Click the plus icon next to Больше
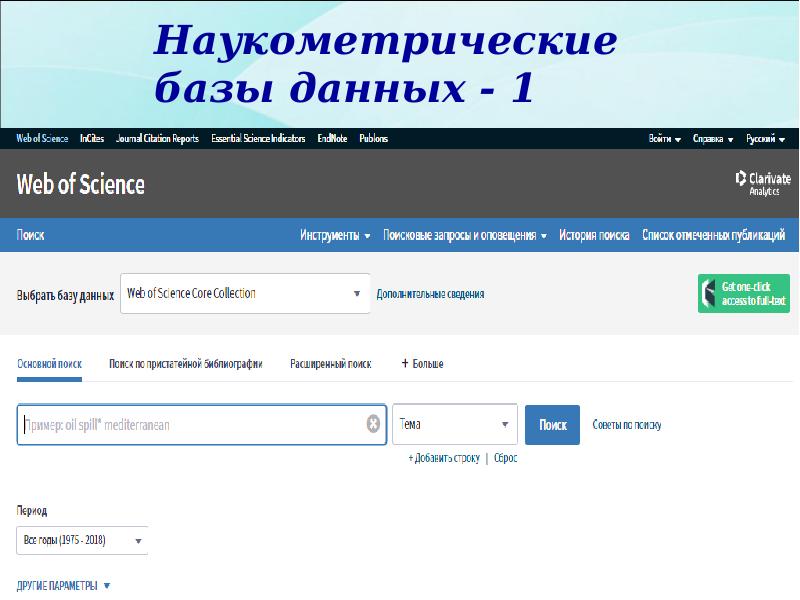 (405, 363)
